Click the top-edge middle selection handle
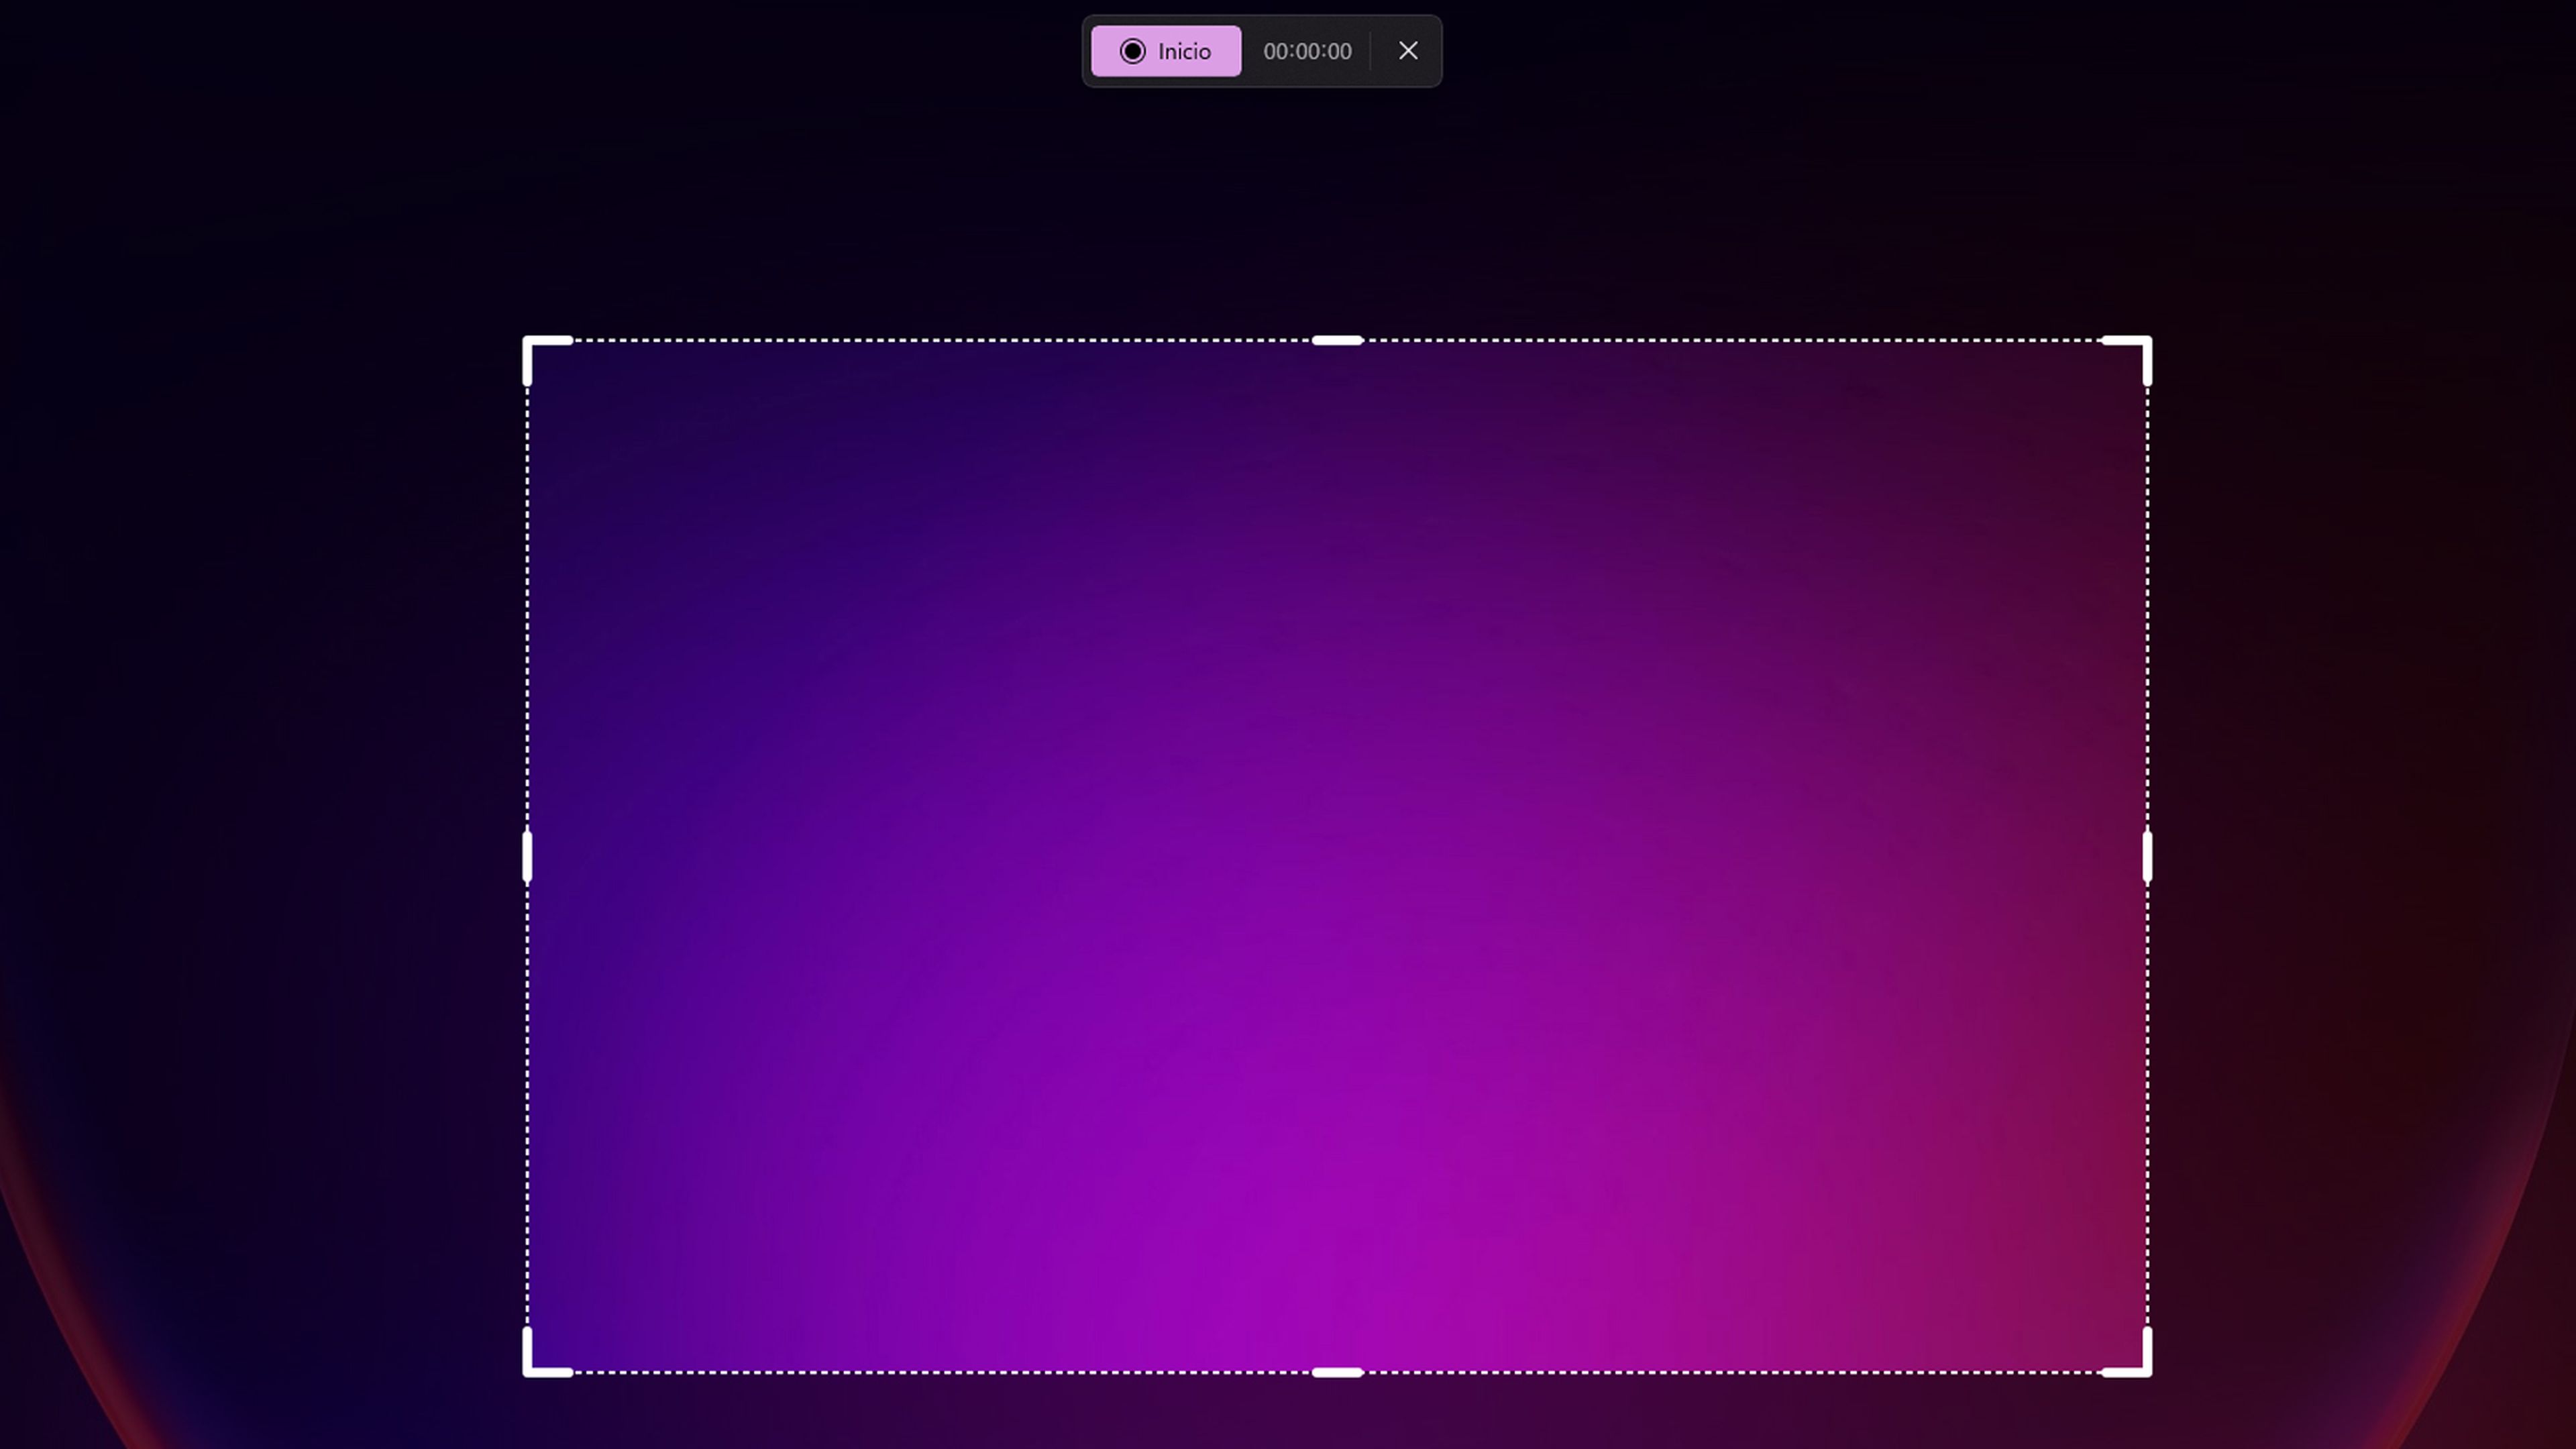Image resolution: width=2576 pixels, height=1449 pixels. point(1337,340)
